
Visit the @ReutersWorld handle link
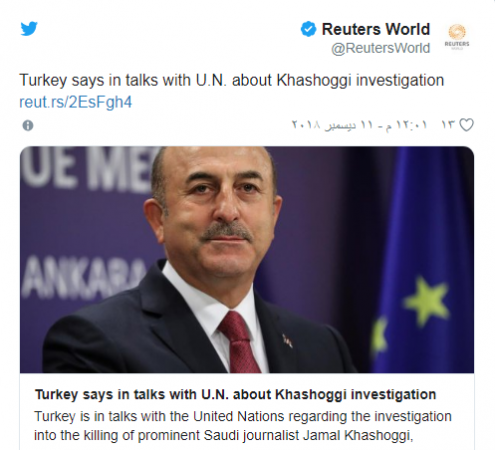(380, 48)
